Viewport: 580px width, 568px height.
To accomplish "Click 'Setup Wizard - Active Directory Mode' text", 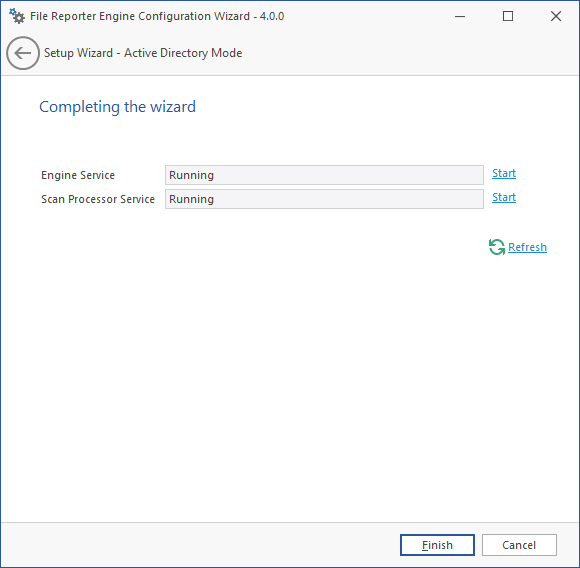I will click(143, 53).
